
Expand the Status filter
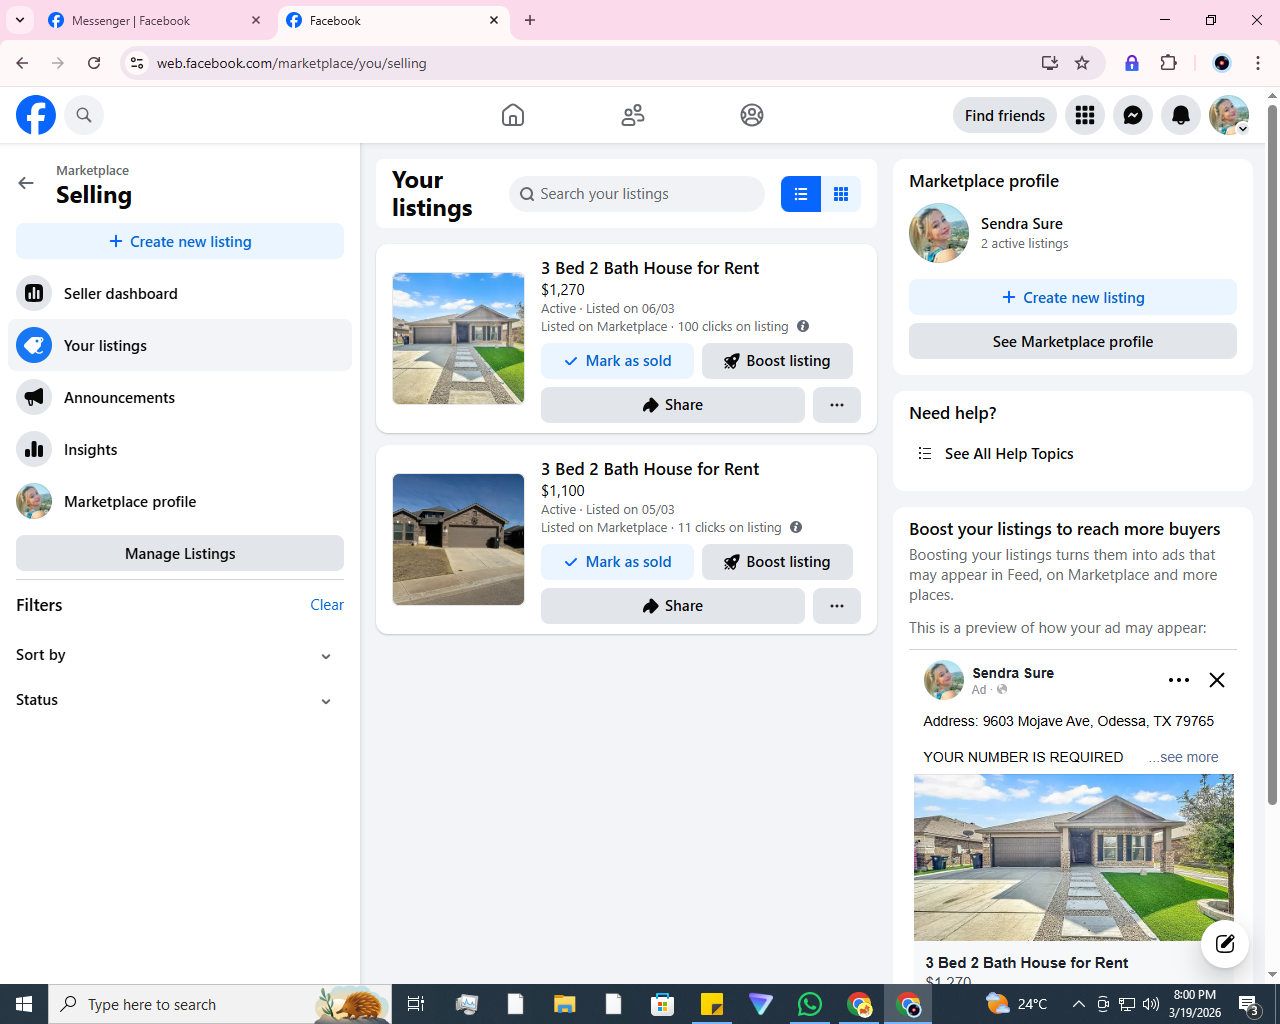[x=180, y=700]
